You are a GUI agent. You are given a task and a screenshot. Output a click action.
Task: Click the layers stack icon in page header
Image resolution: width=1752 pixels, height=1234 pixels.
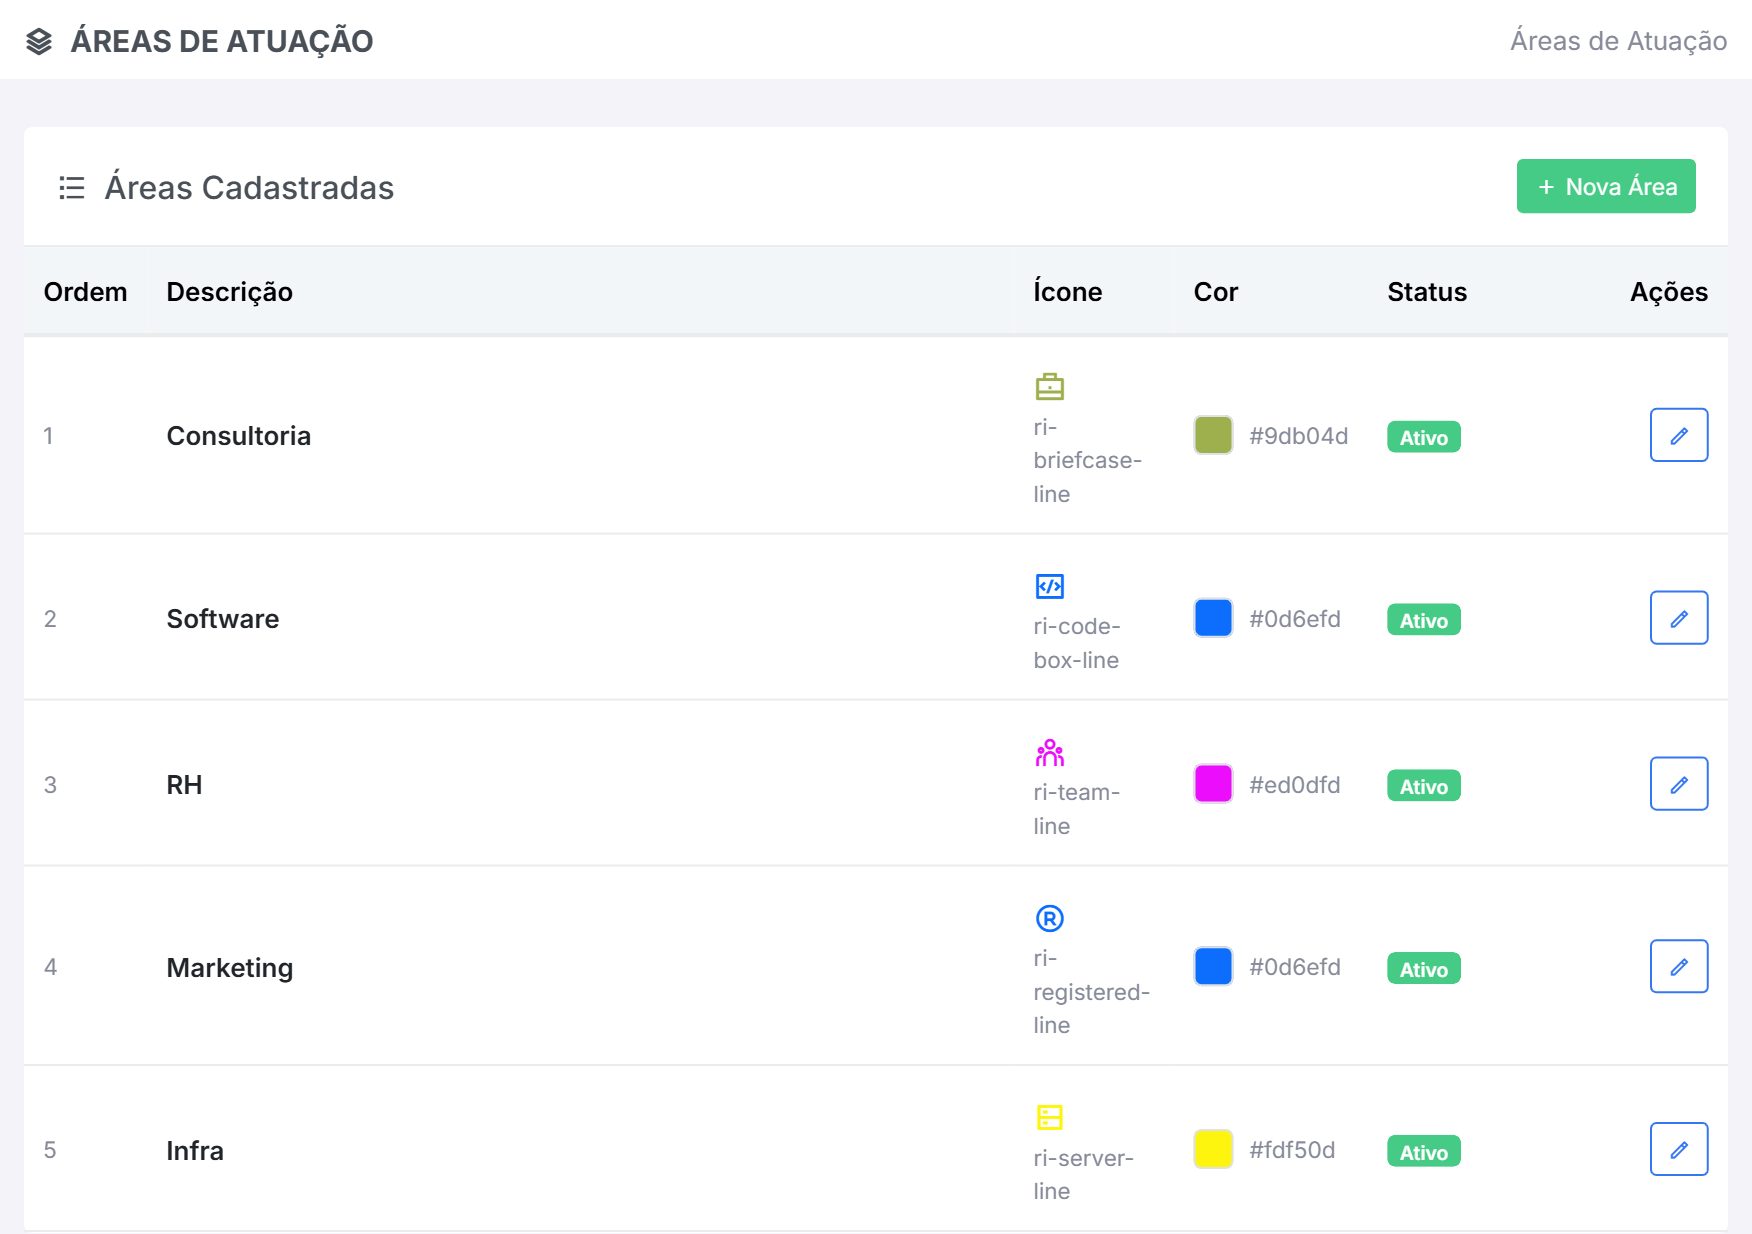point(39,41)
